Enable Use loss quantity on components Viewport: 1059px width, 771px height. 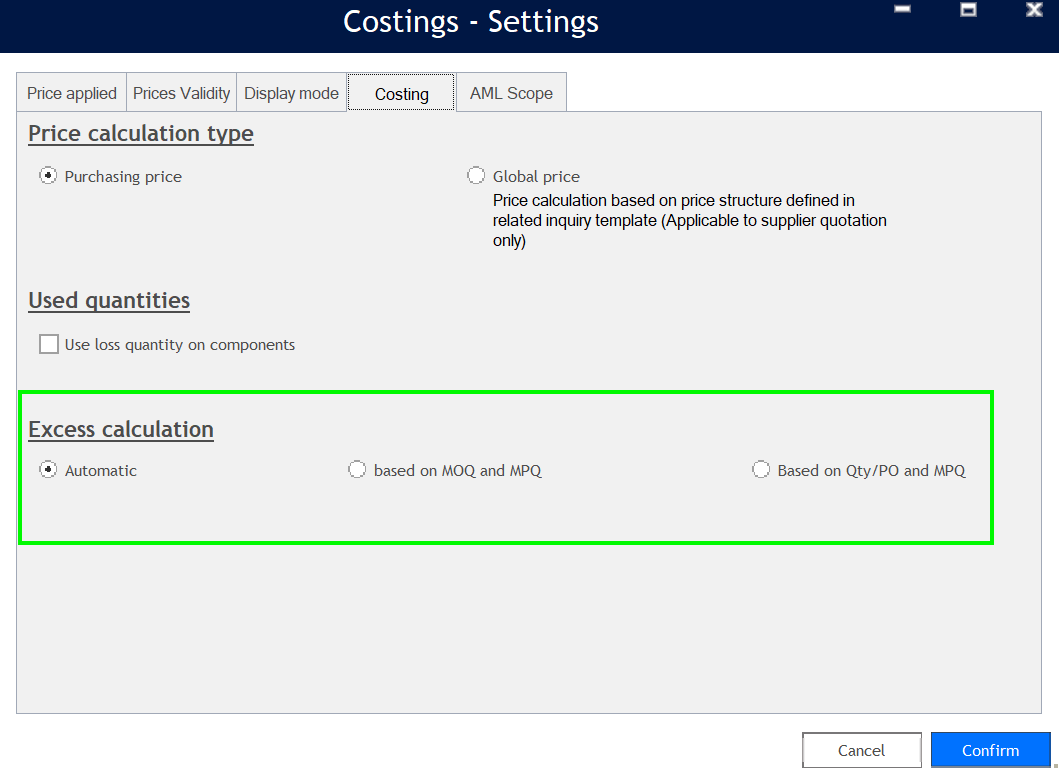(49, 345)
